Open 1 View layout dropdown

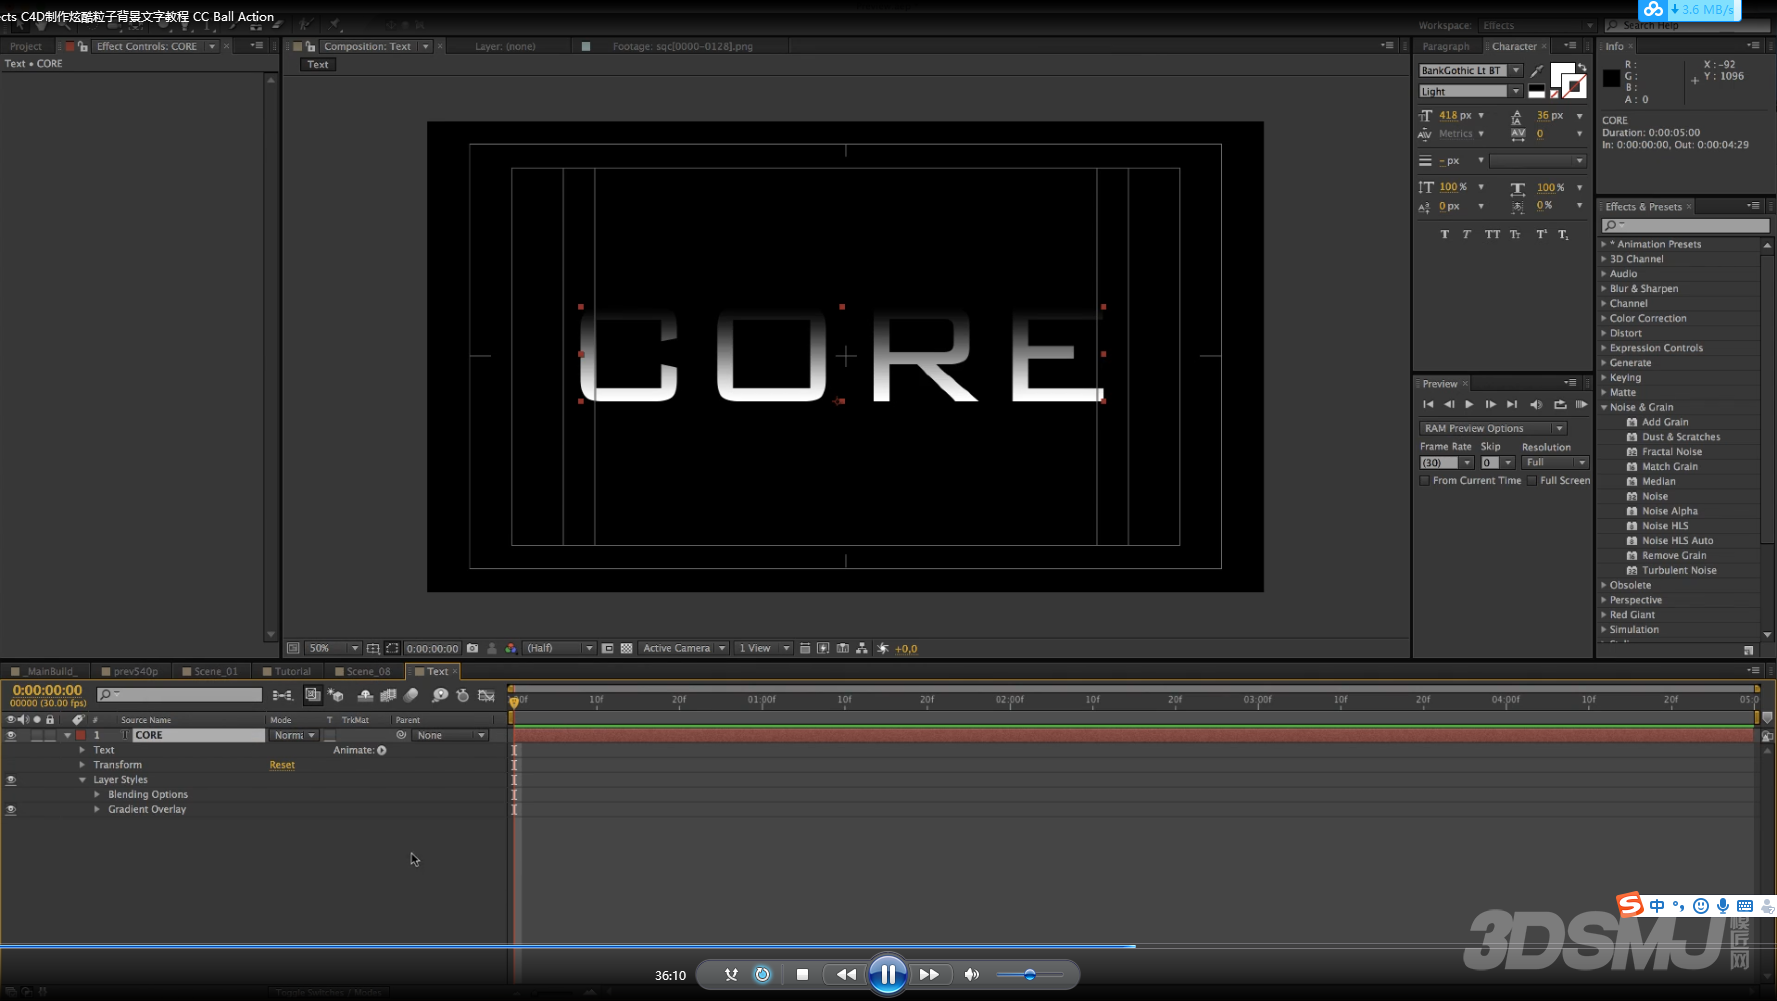click(764, 648)
